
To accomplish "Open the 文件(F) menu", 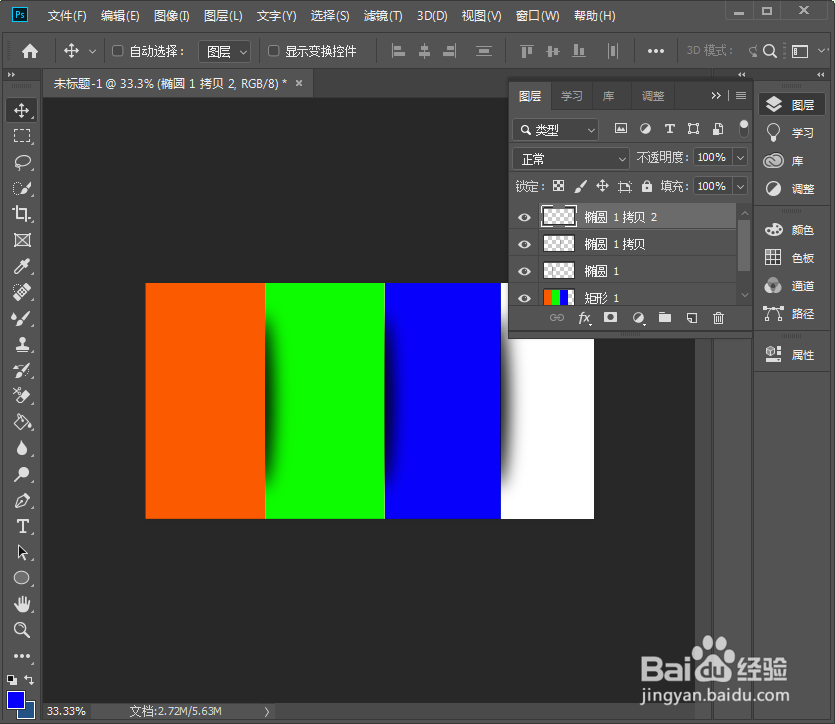I will pos(67,16).
